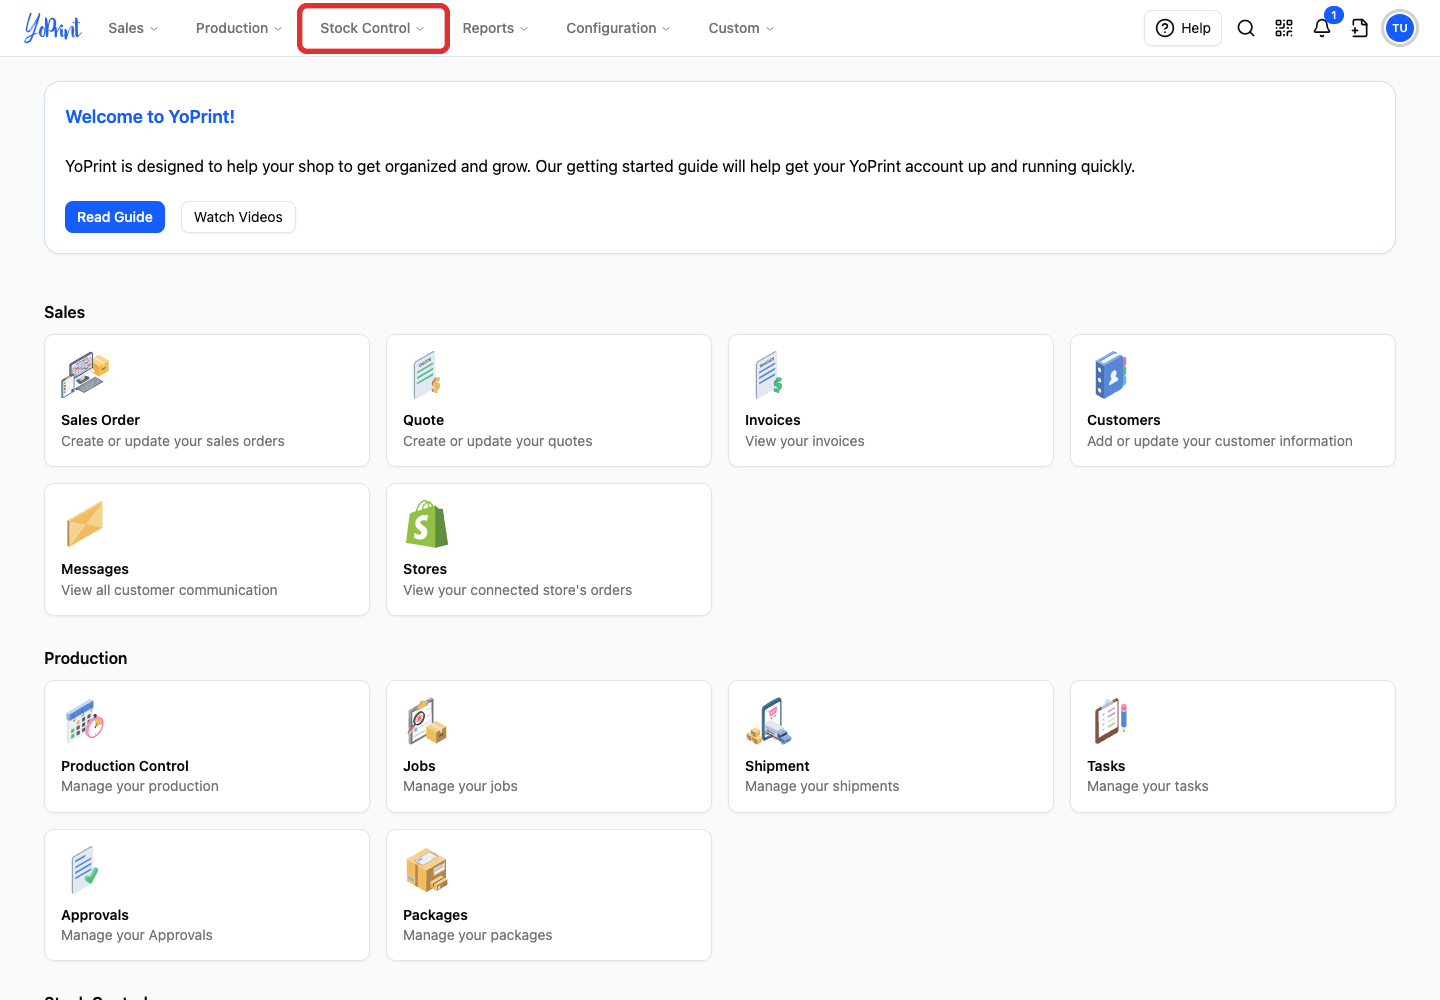The image size is (1440, 1000).
Task: Open the Stock Control dropdown
Action: [372, 28]
